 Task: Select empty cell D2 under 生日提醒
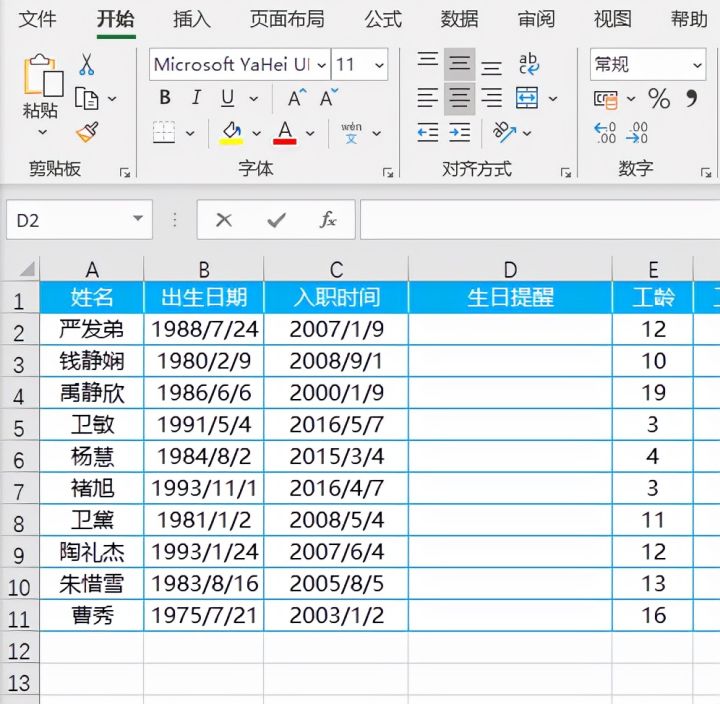click(510, 329)
